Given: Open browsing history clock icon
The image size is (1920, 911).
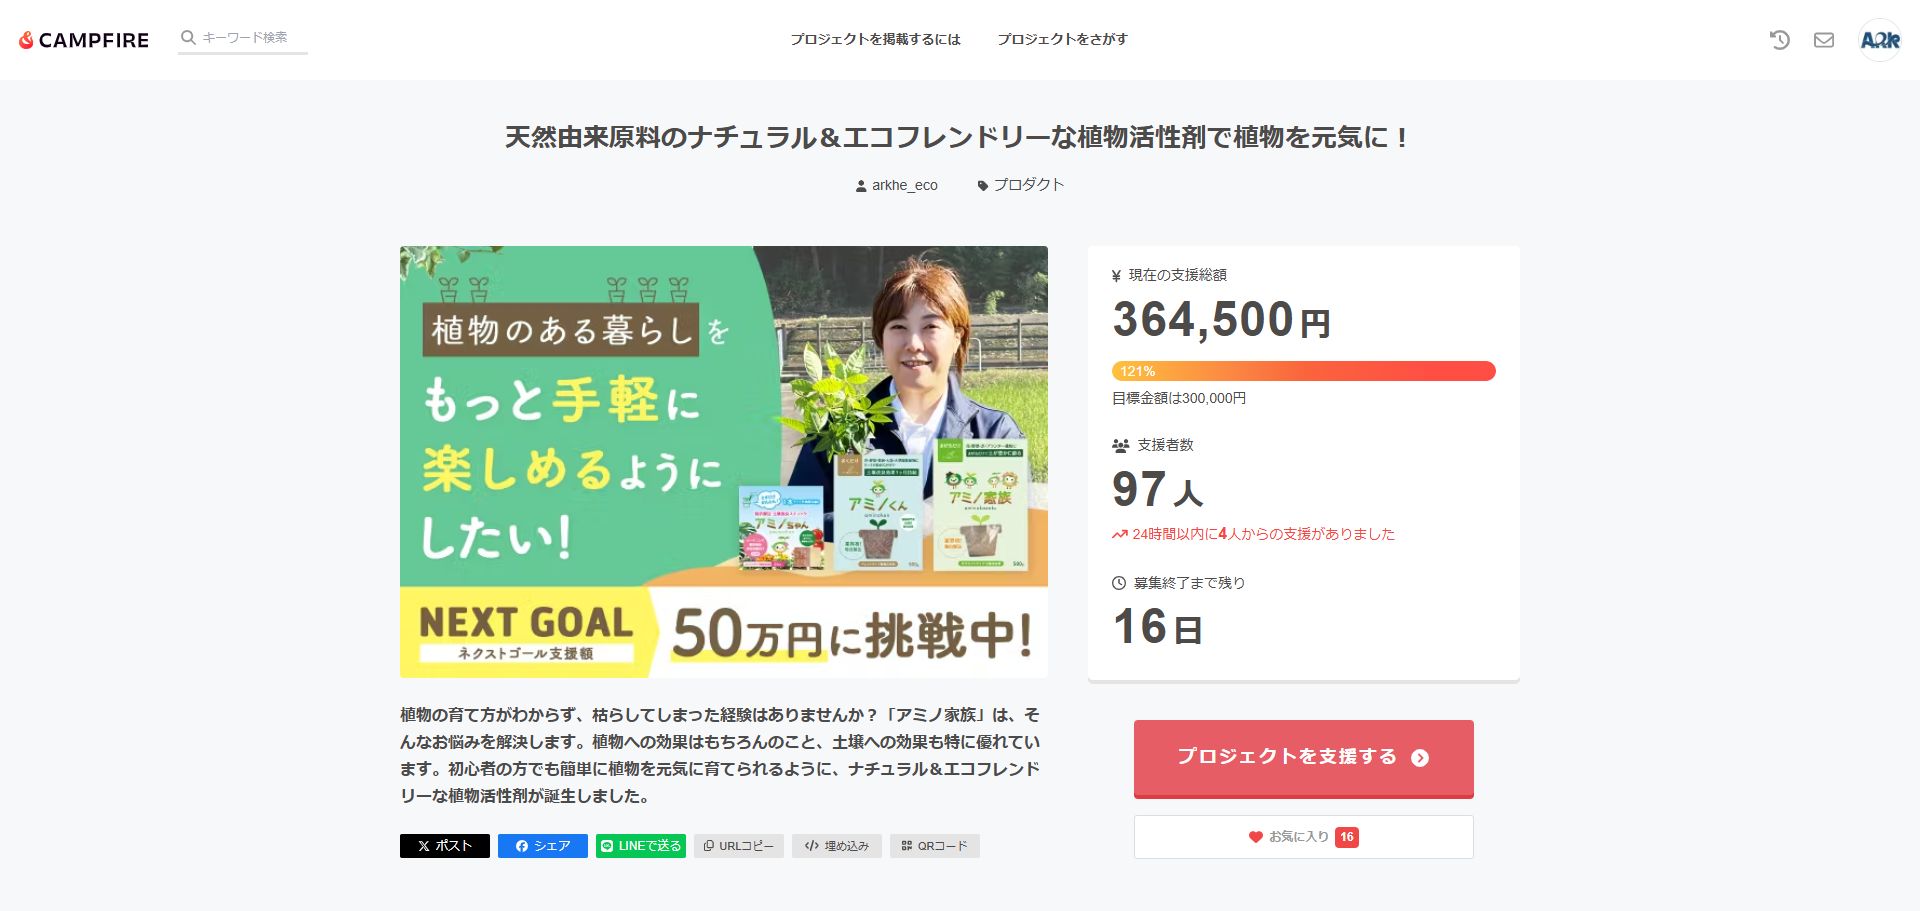Looking at the screenshot, I should (1779, 40).
